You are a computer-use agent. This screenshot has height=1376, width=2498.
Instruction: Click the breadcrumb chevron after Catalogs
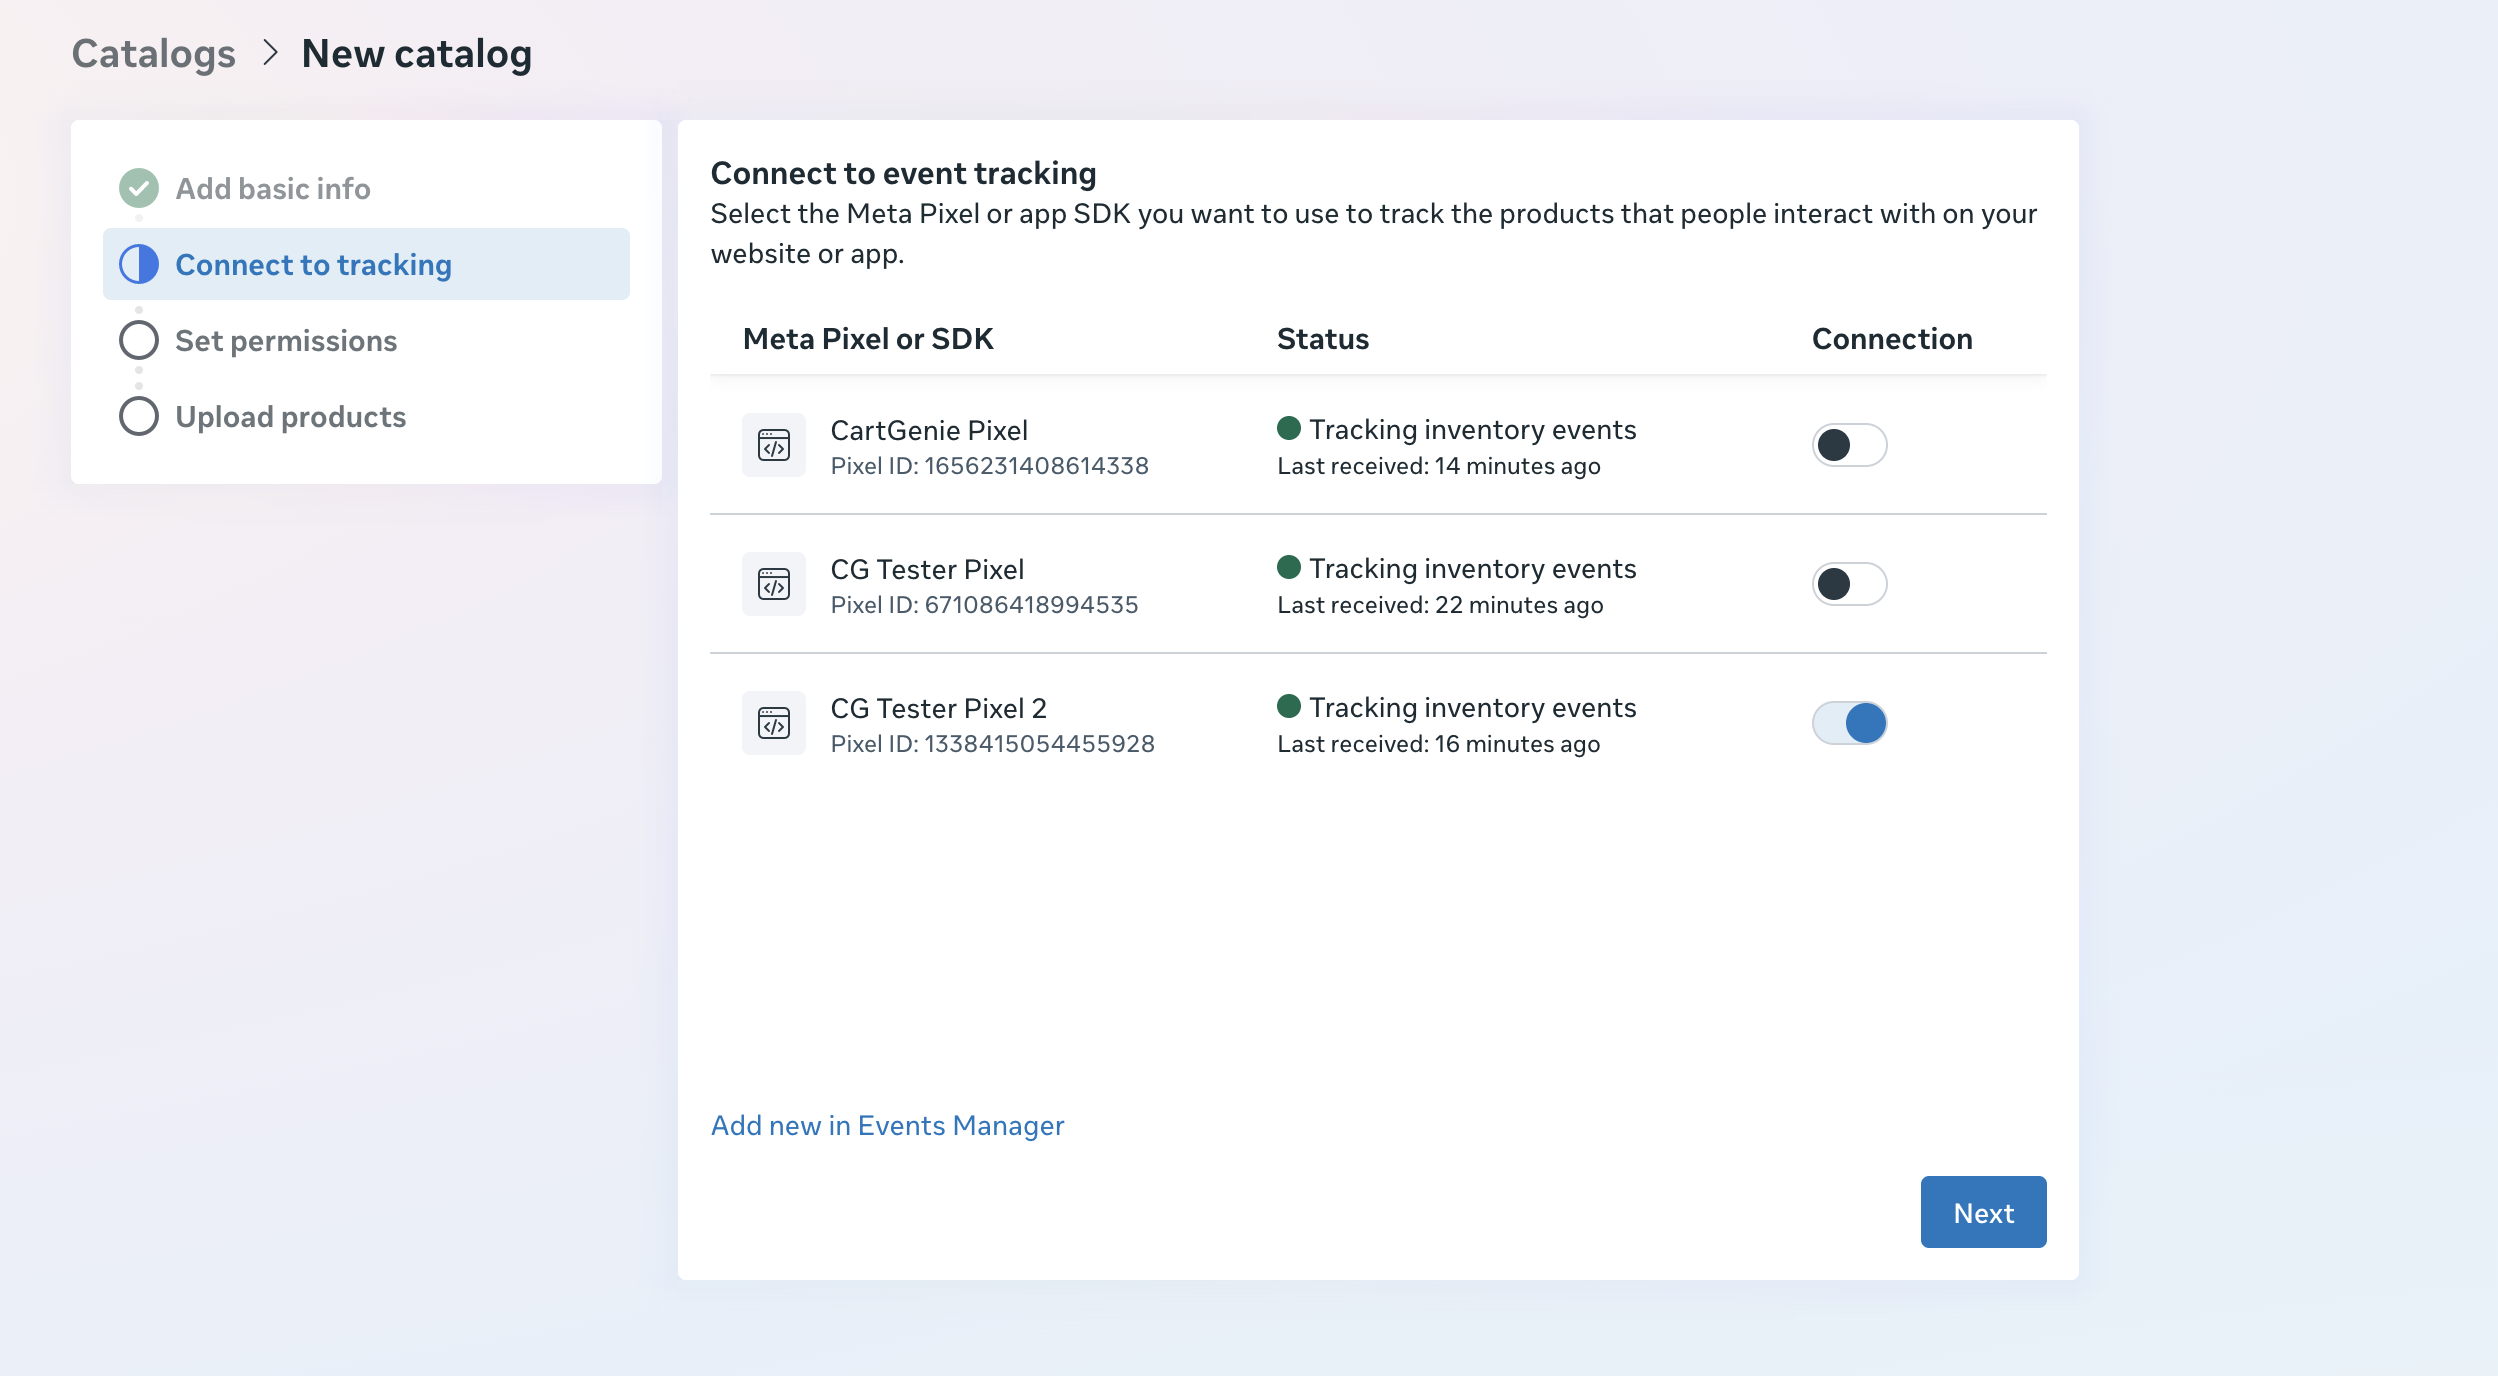[x=269, y=53]
